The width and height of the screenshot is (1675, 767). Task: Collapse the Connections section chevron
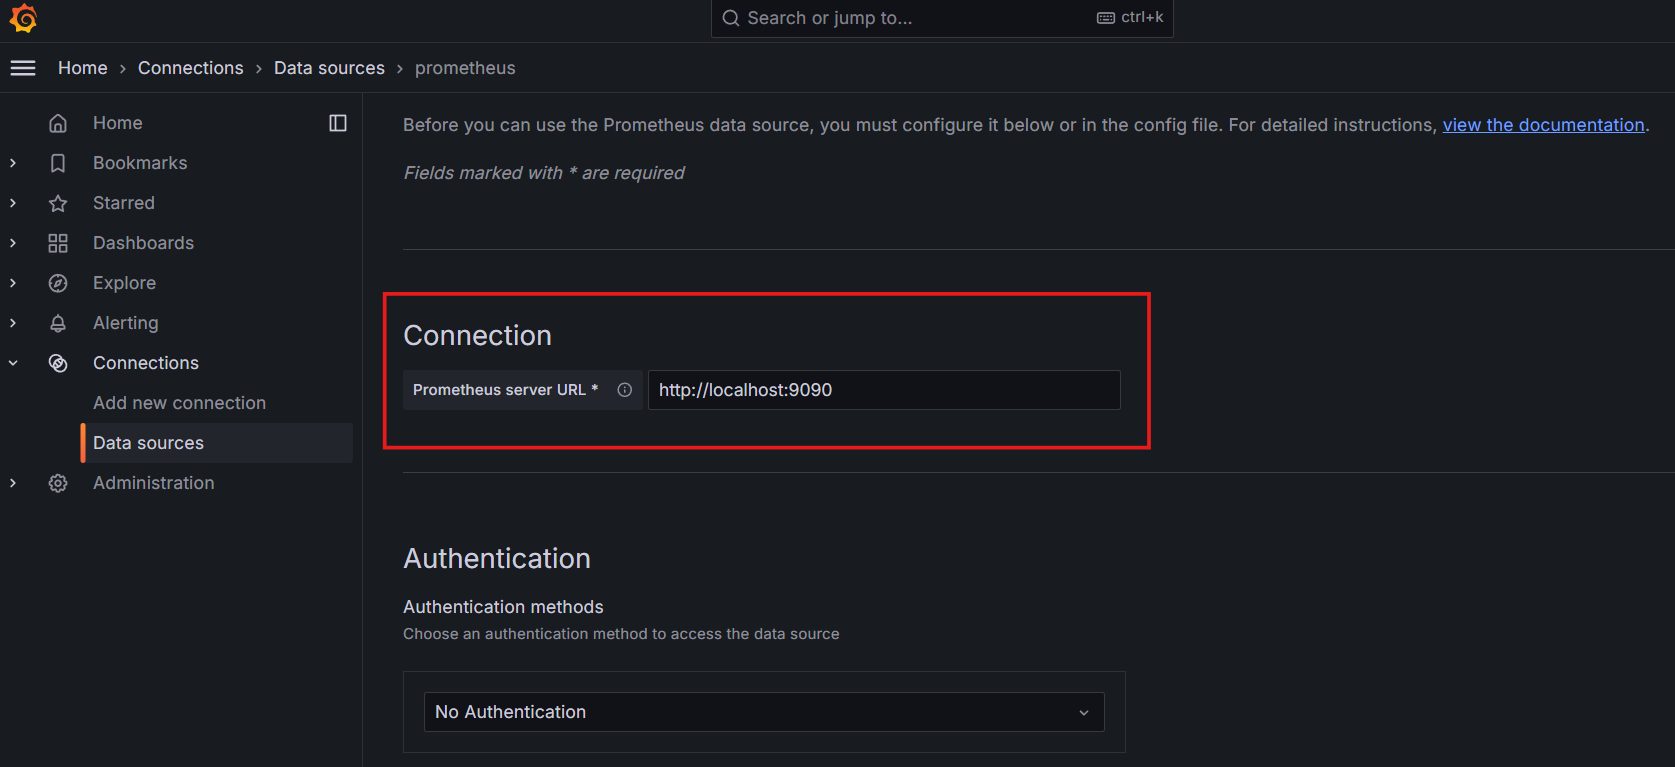[x=13, y=363]
